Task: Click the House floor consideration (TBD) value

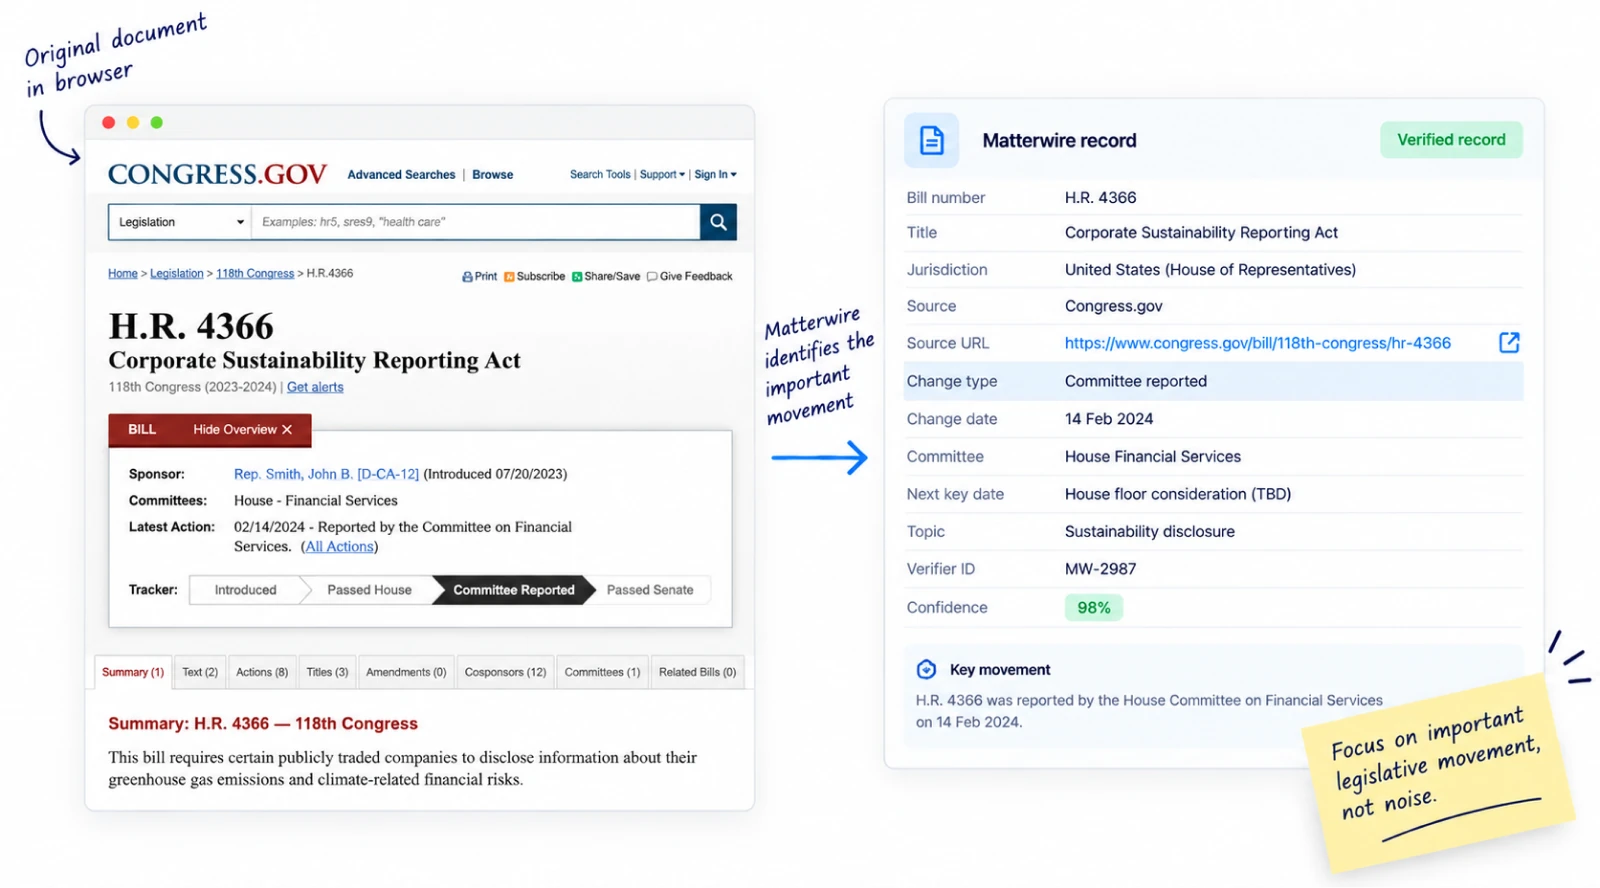Action: tap(1178, 495)
